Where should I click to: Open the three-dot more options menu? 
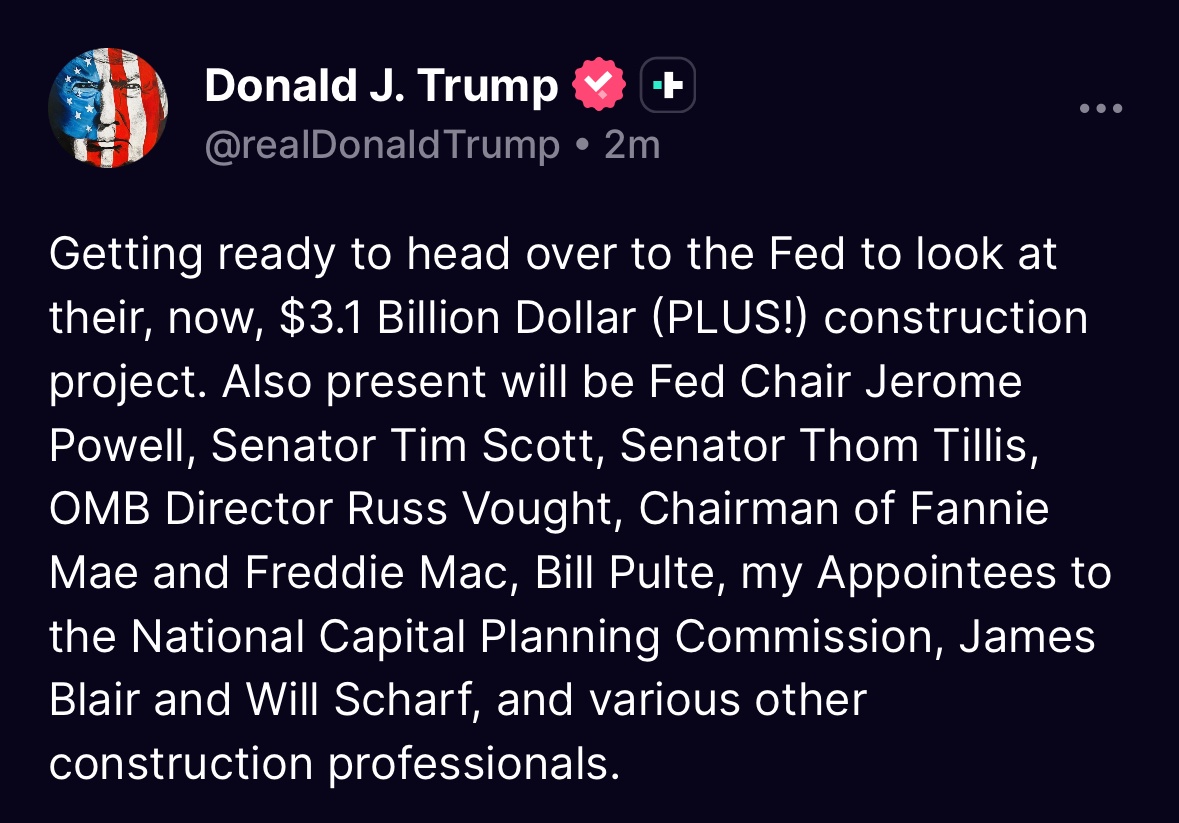[1102, 108]
